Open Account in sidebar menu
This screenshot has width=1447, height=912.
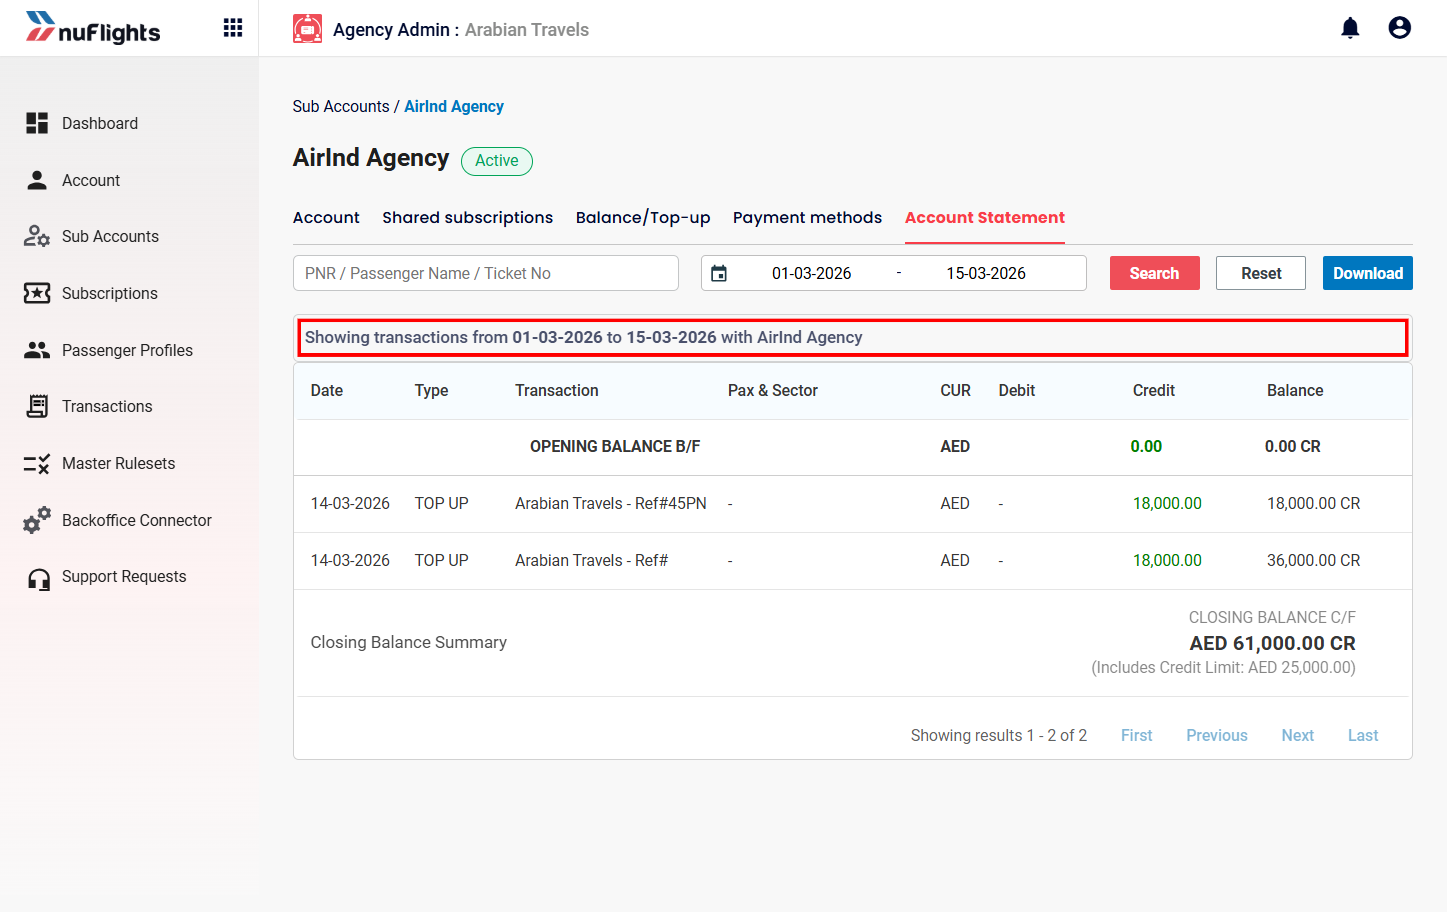tap(91, 180)
